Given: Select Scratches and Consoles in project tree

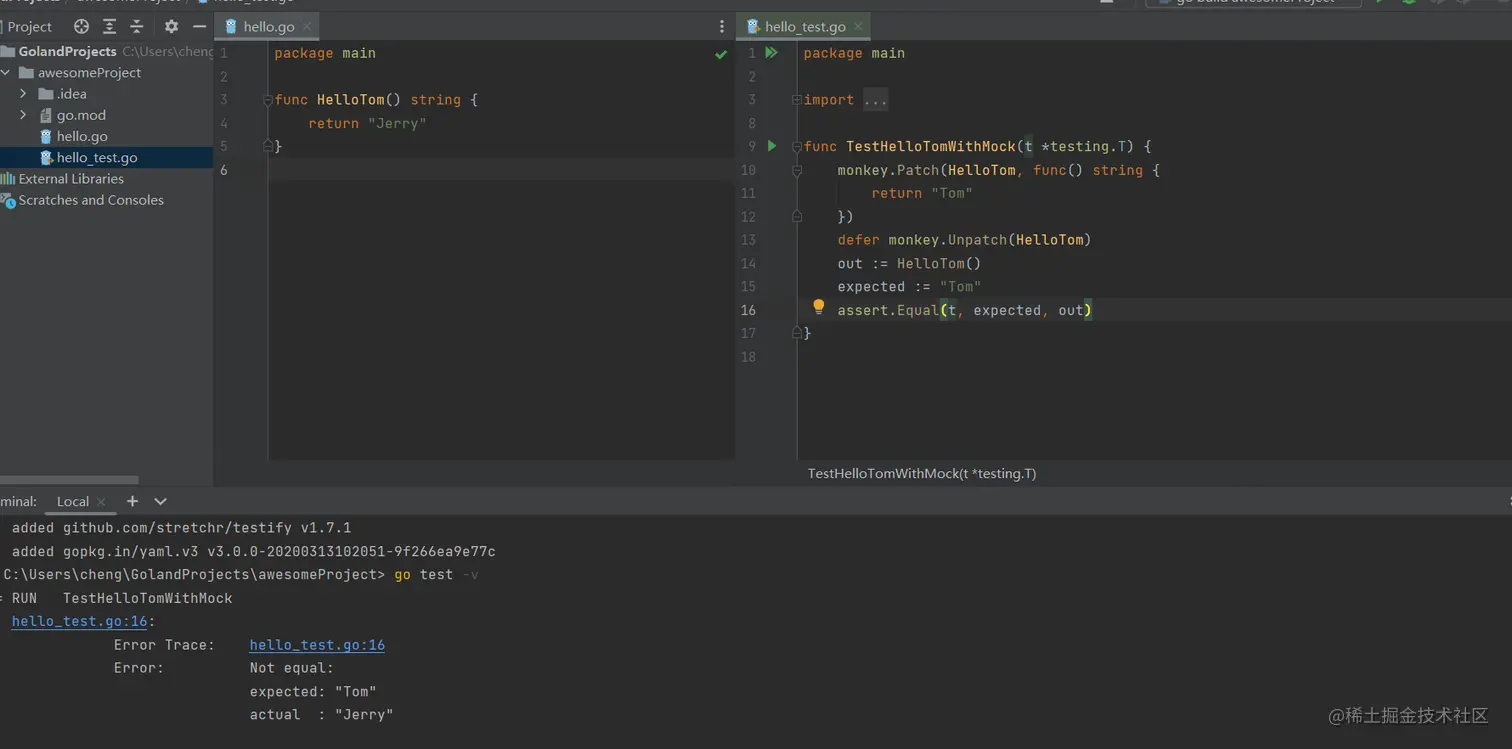Looking at the screenshot, I should 91,200.
